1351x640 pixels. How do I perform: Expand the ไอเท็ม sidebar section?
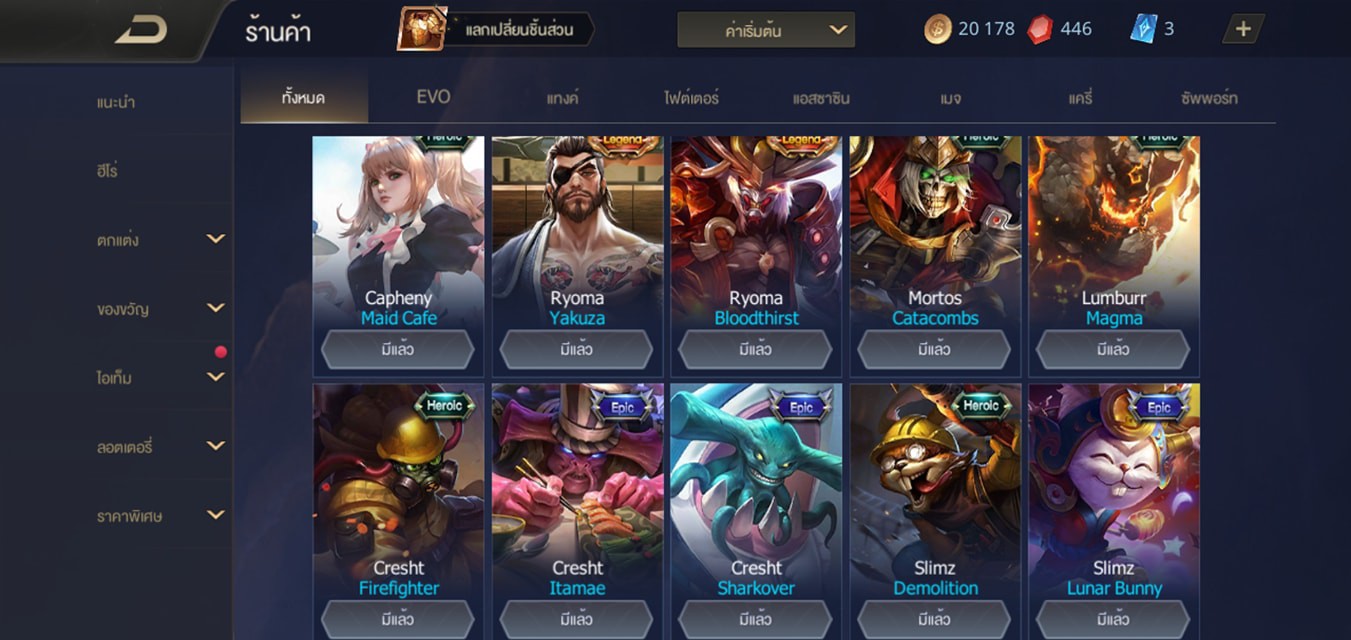tap(215, 377)
